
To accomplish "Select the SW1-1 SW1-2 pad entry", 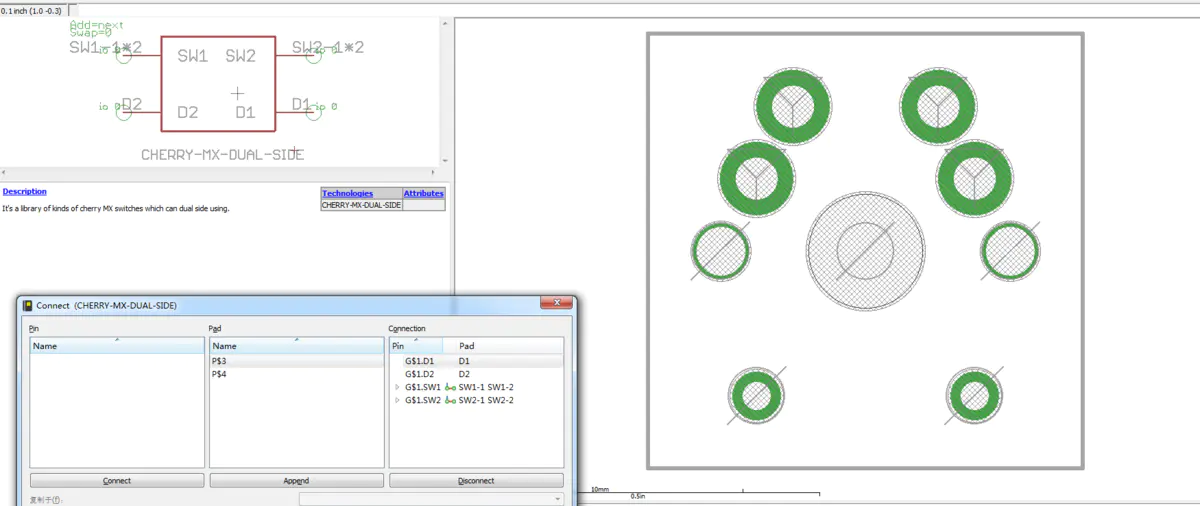I will pyautogui.click(x=486, y=387).
